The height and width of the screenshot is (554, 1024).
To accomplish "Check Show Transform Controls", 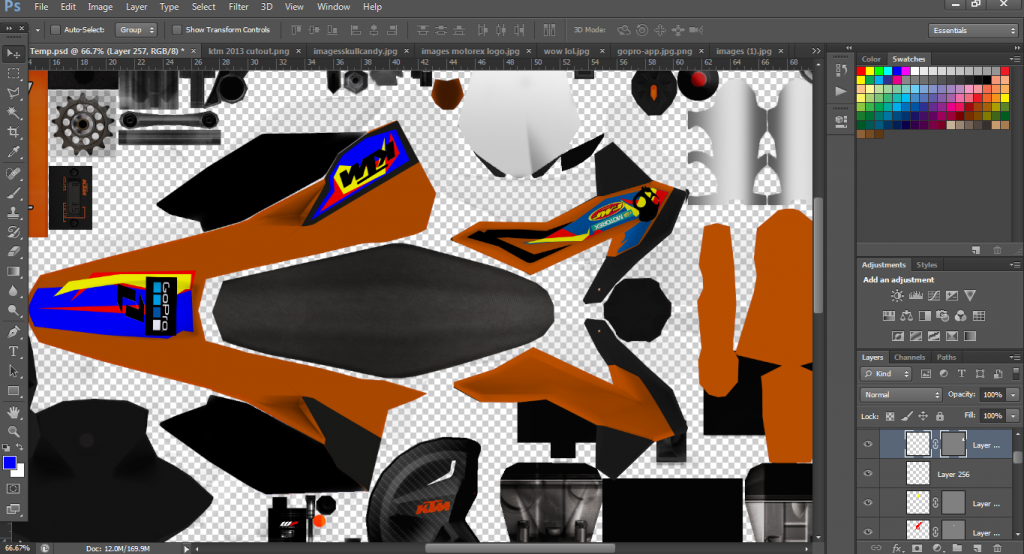I will point(177,30).
